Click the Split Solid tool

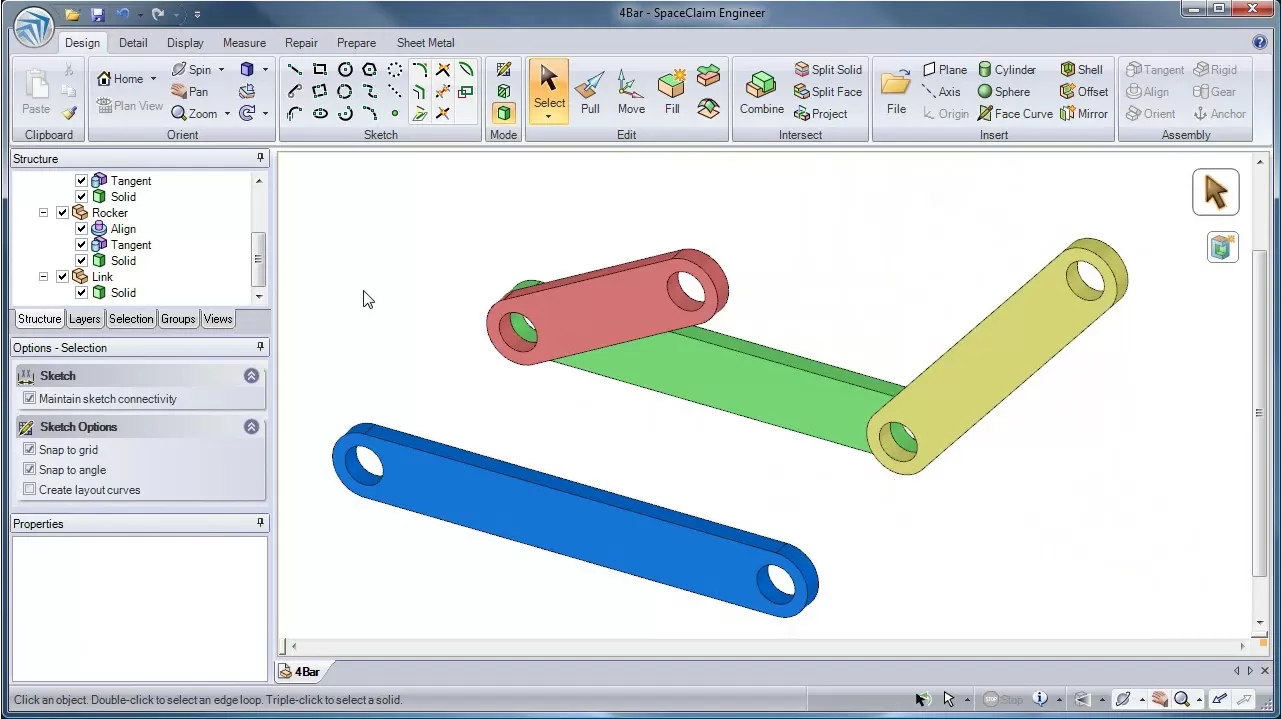[x=828, y=70]
